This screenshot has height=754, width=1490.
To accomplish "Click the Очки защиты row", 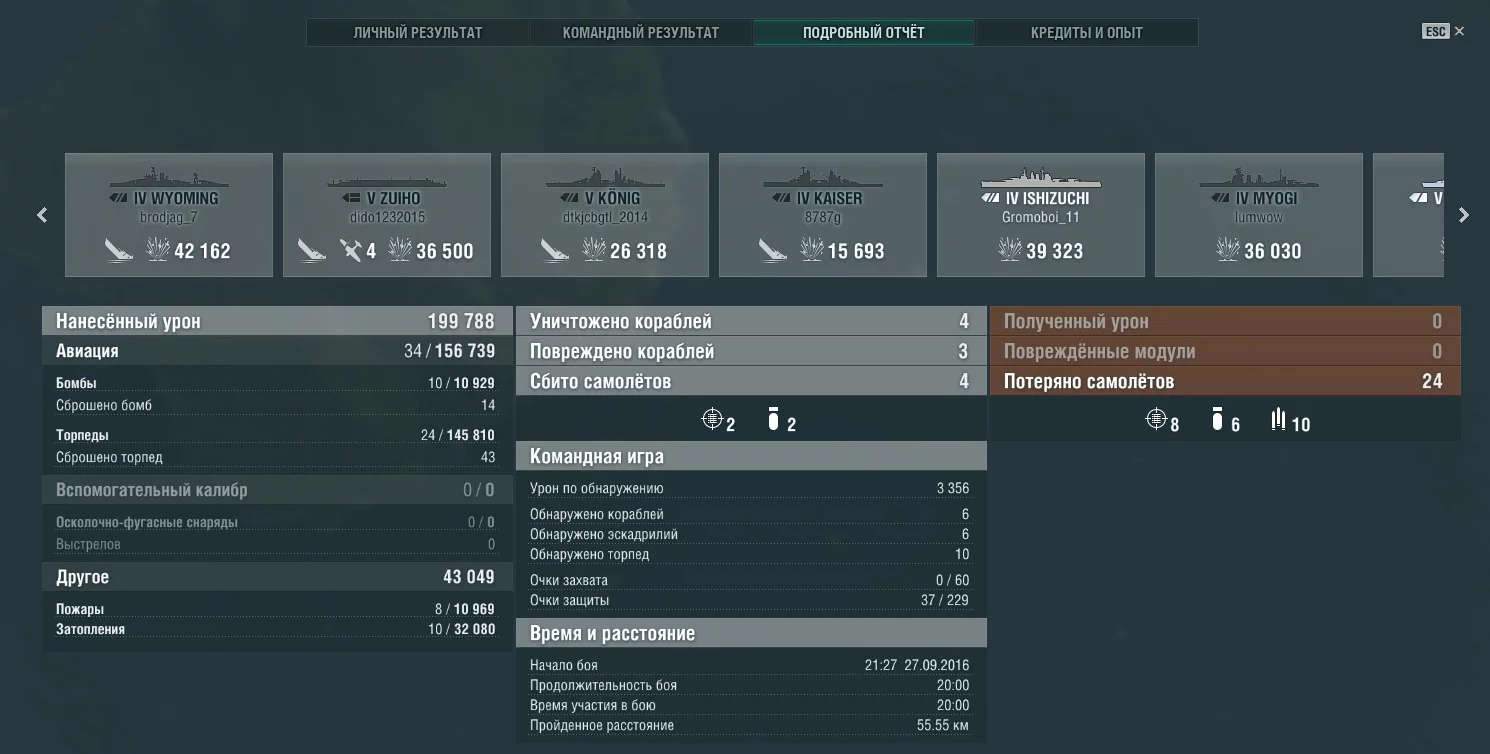I will point(751,601).
